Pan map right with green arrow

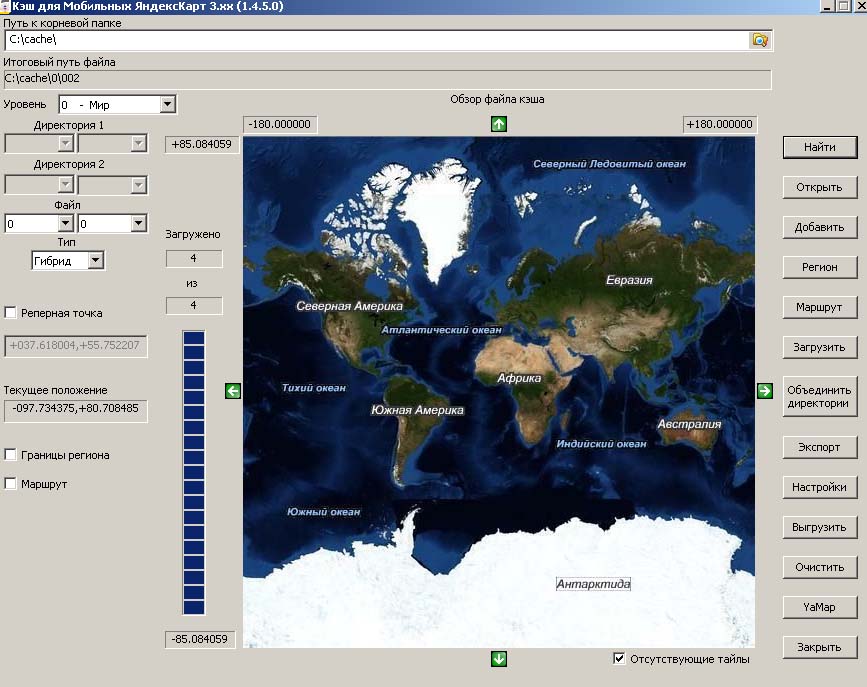pyautogui.click(x=765, y=391)
